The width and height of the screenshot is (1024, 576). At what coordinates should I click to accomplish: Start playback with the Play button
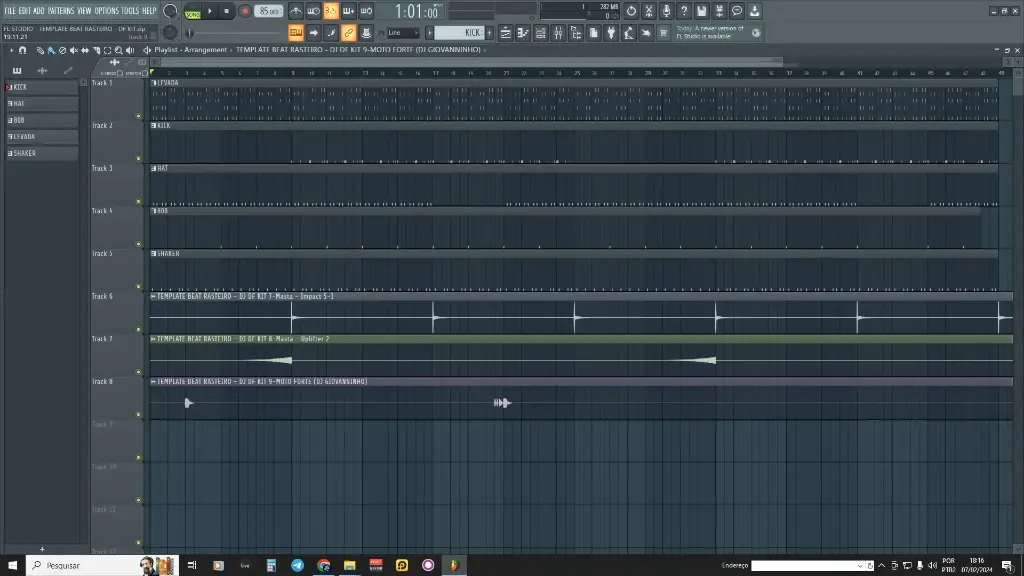click(x=210, y=11)
